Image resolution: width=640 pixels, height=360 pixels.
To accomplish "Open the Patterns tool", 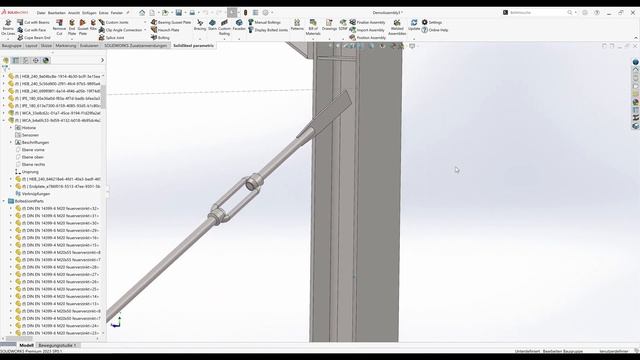I will tap(297, 25).
